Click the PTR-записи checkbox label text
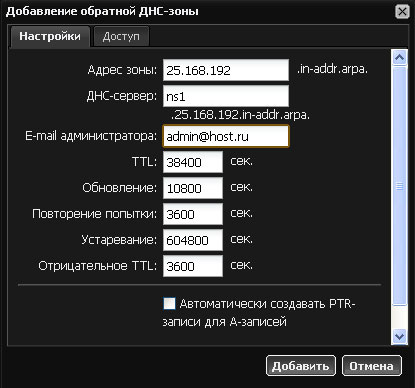Screen dimensions: 415x388 [259, 313]
